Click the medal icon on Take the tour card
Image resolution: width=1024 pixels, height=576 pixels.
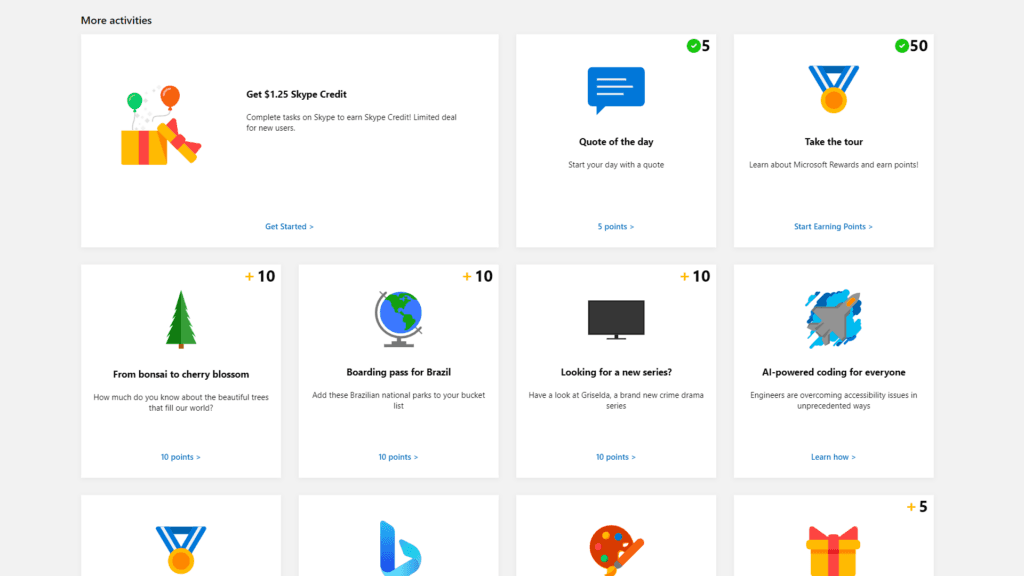coord(833,90)
